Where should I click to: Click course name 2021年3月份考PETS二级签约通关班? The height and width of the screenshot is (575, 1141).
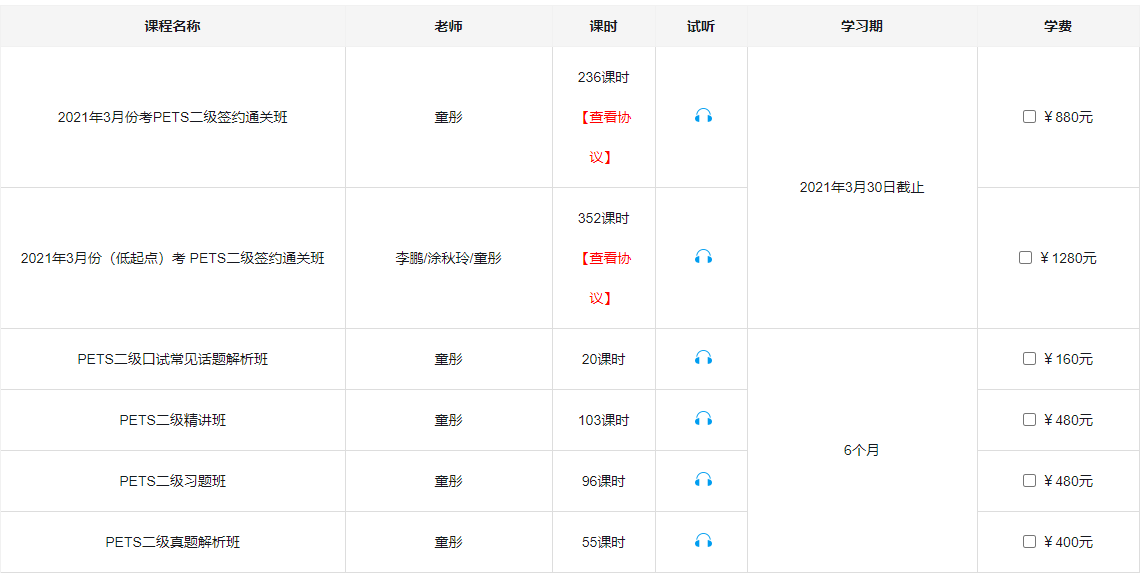[172, 118]
